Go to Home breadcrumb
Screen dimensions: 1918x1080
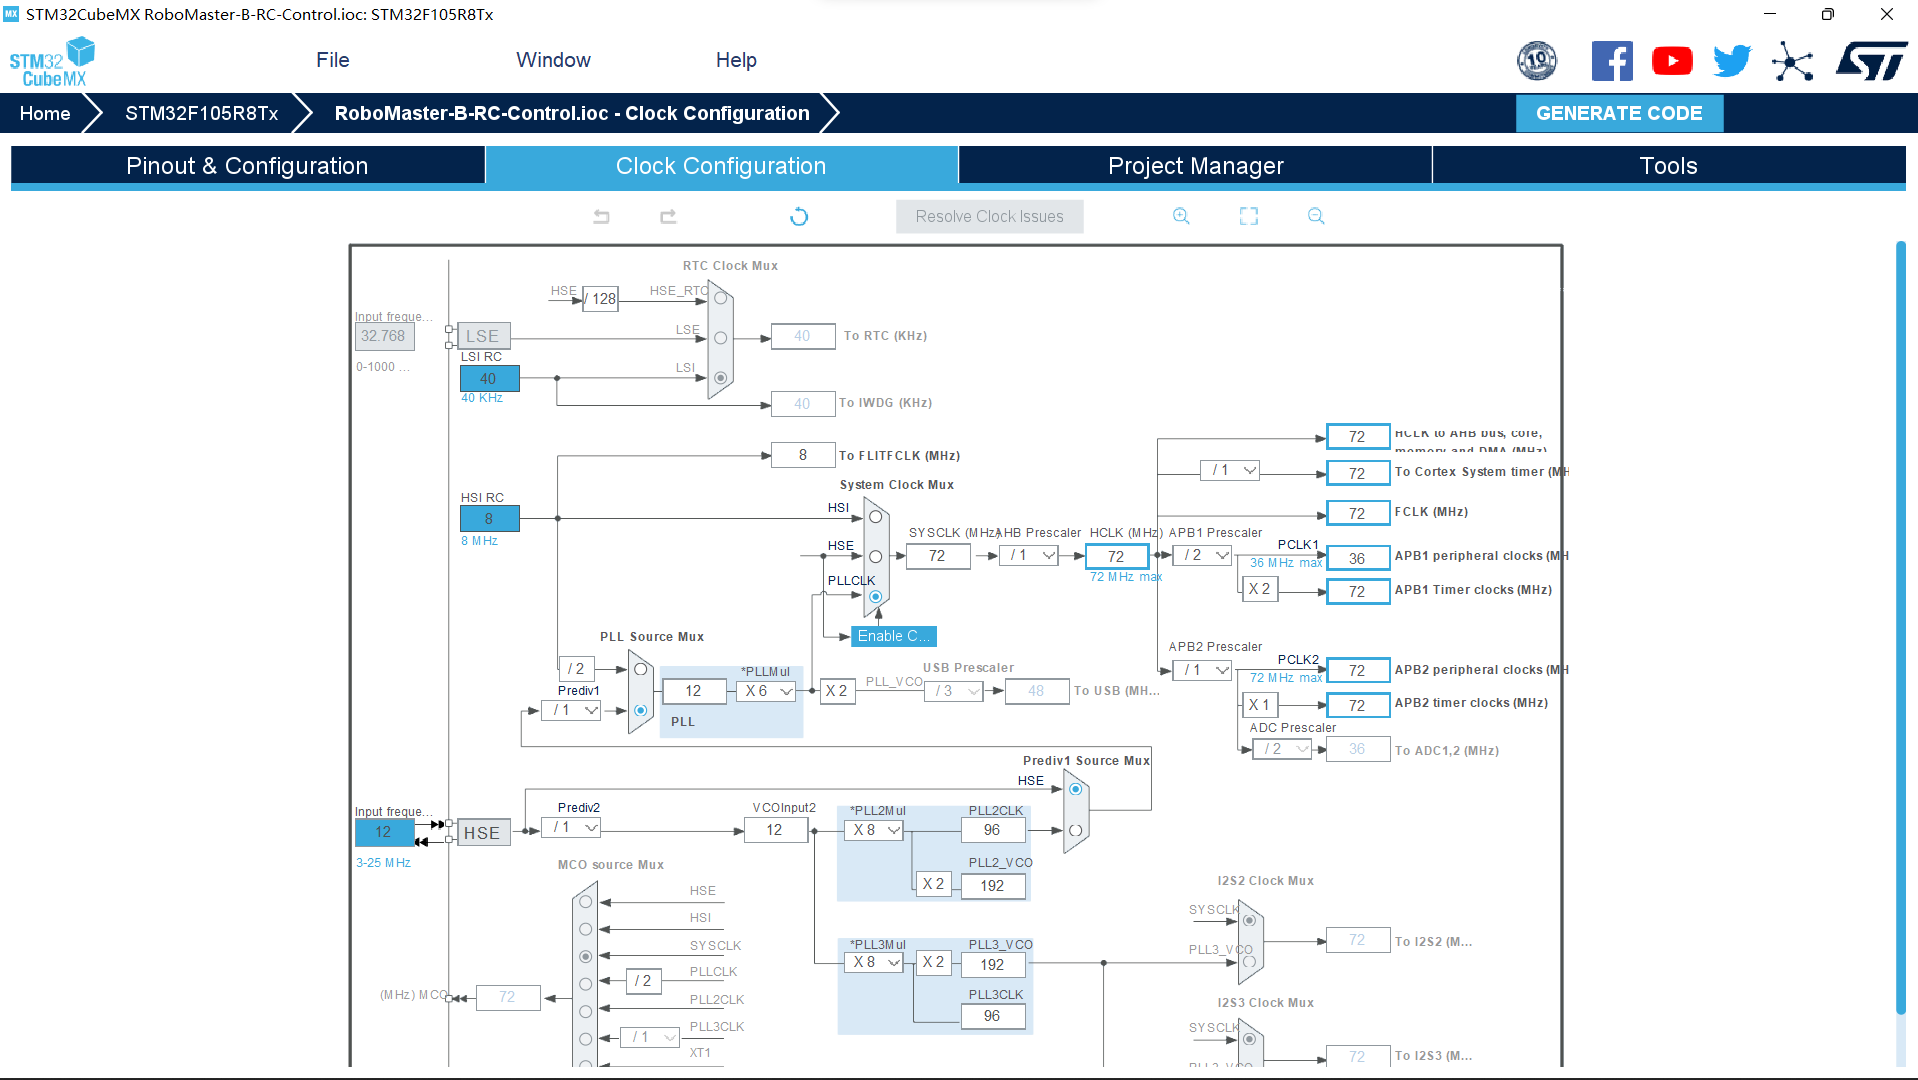click(45, 113)
